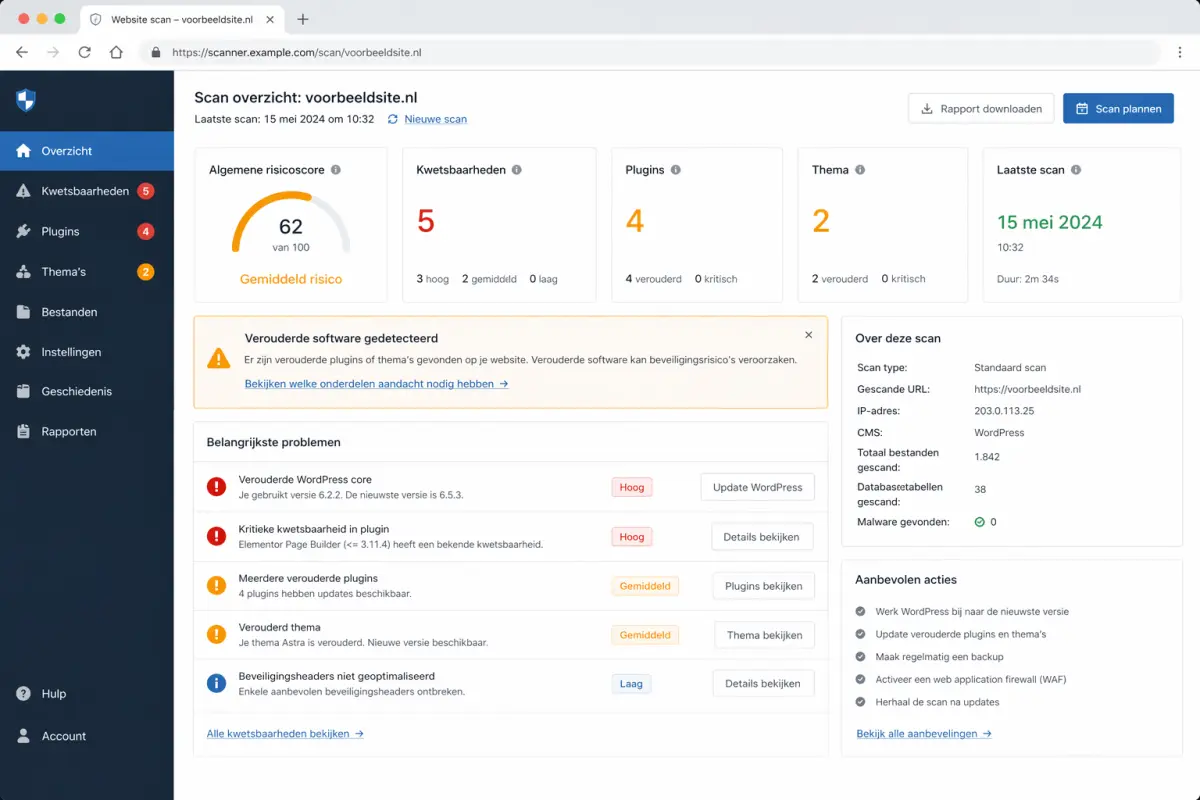This screenshot has height=800, width=1200.
Task: Click the red 4 badge on Plugins
Action: (x=146, y=231)
